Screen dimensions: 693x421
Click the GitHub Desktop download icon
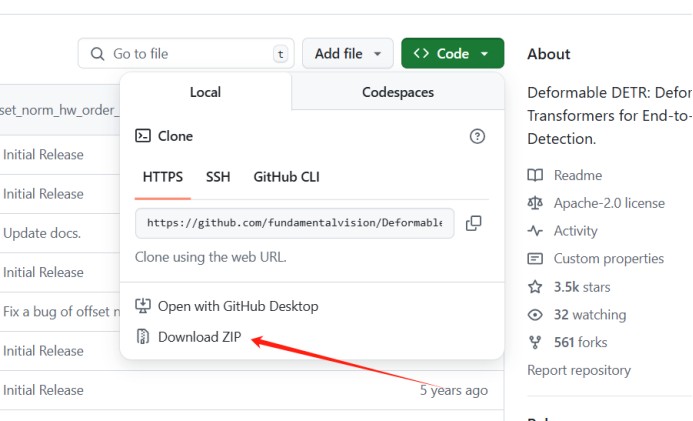click(x=143, y=306)
